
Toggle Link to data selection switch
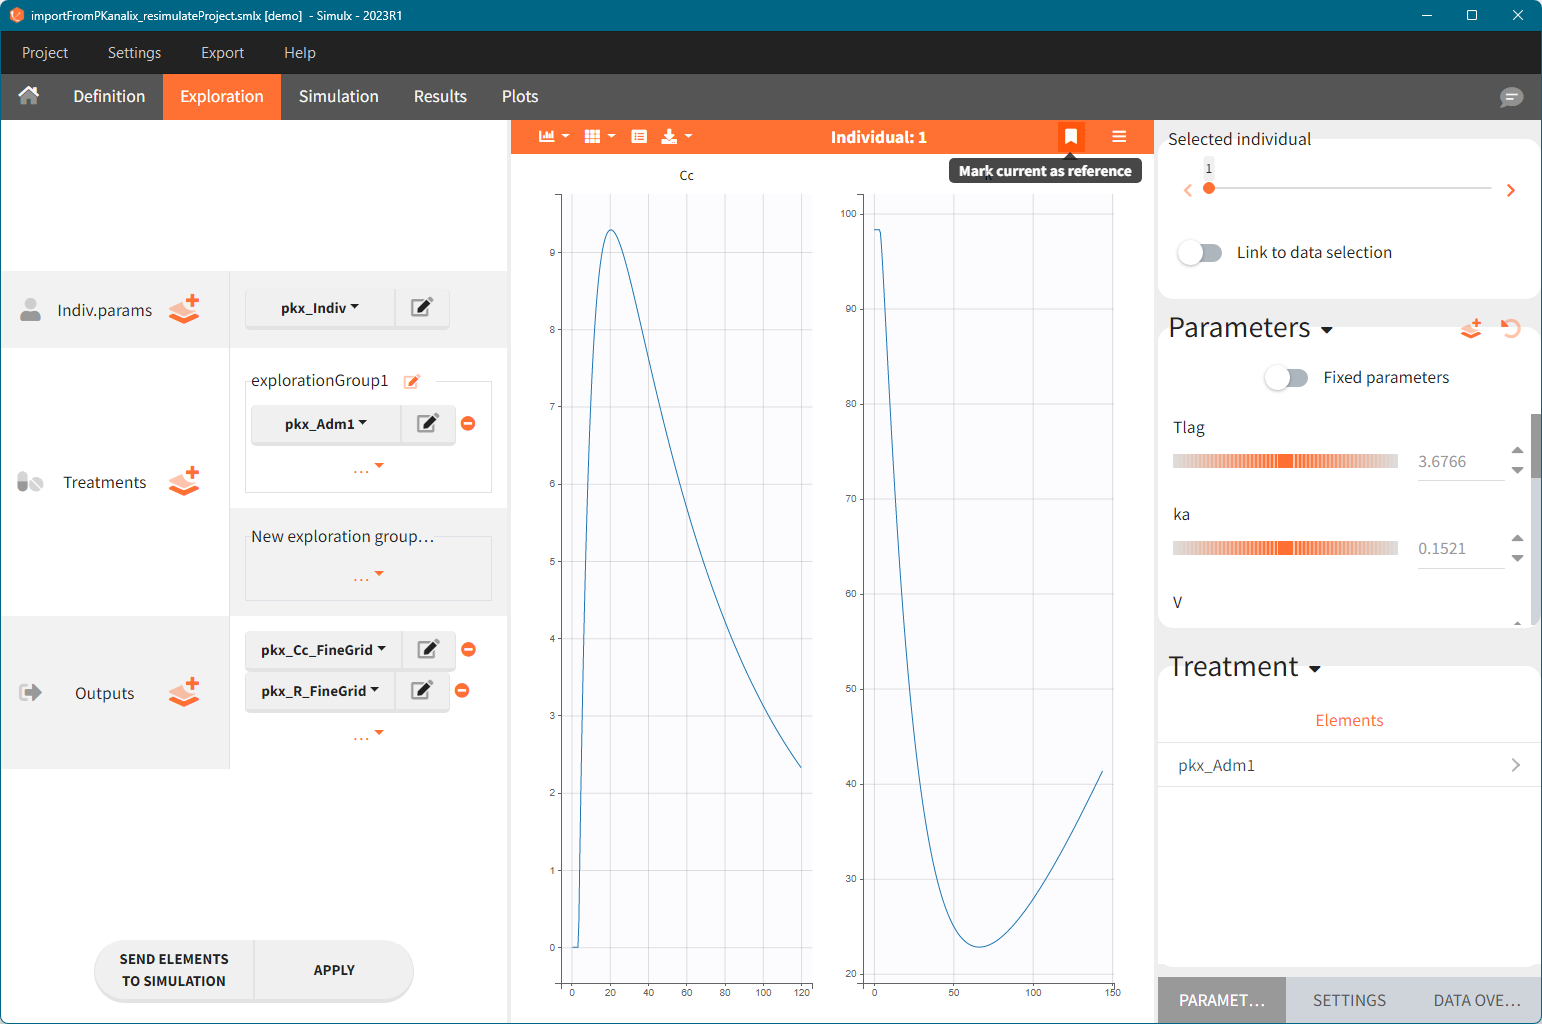click(1199, 253)
